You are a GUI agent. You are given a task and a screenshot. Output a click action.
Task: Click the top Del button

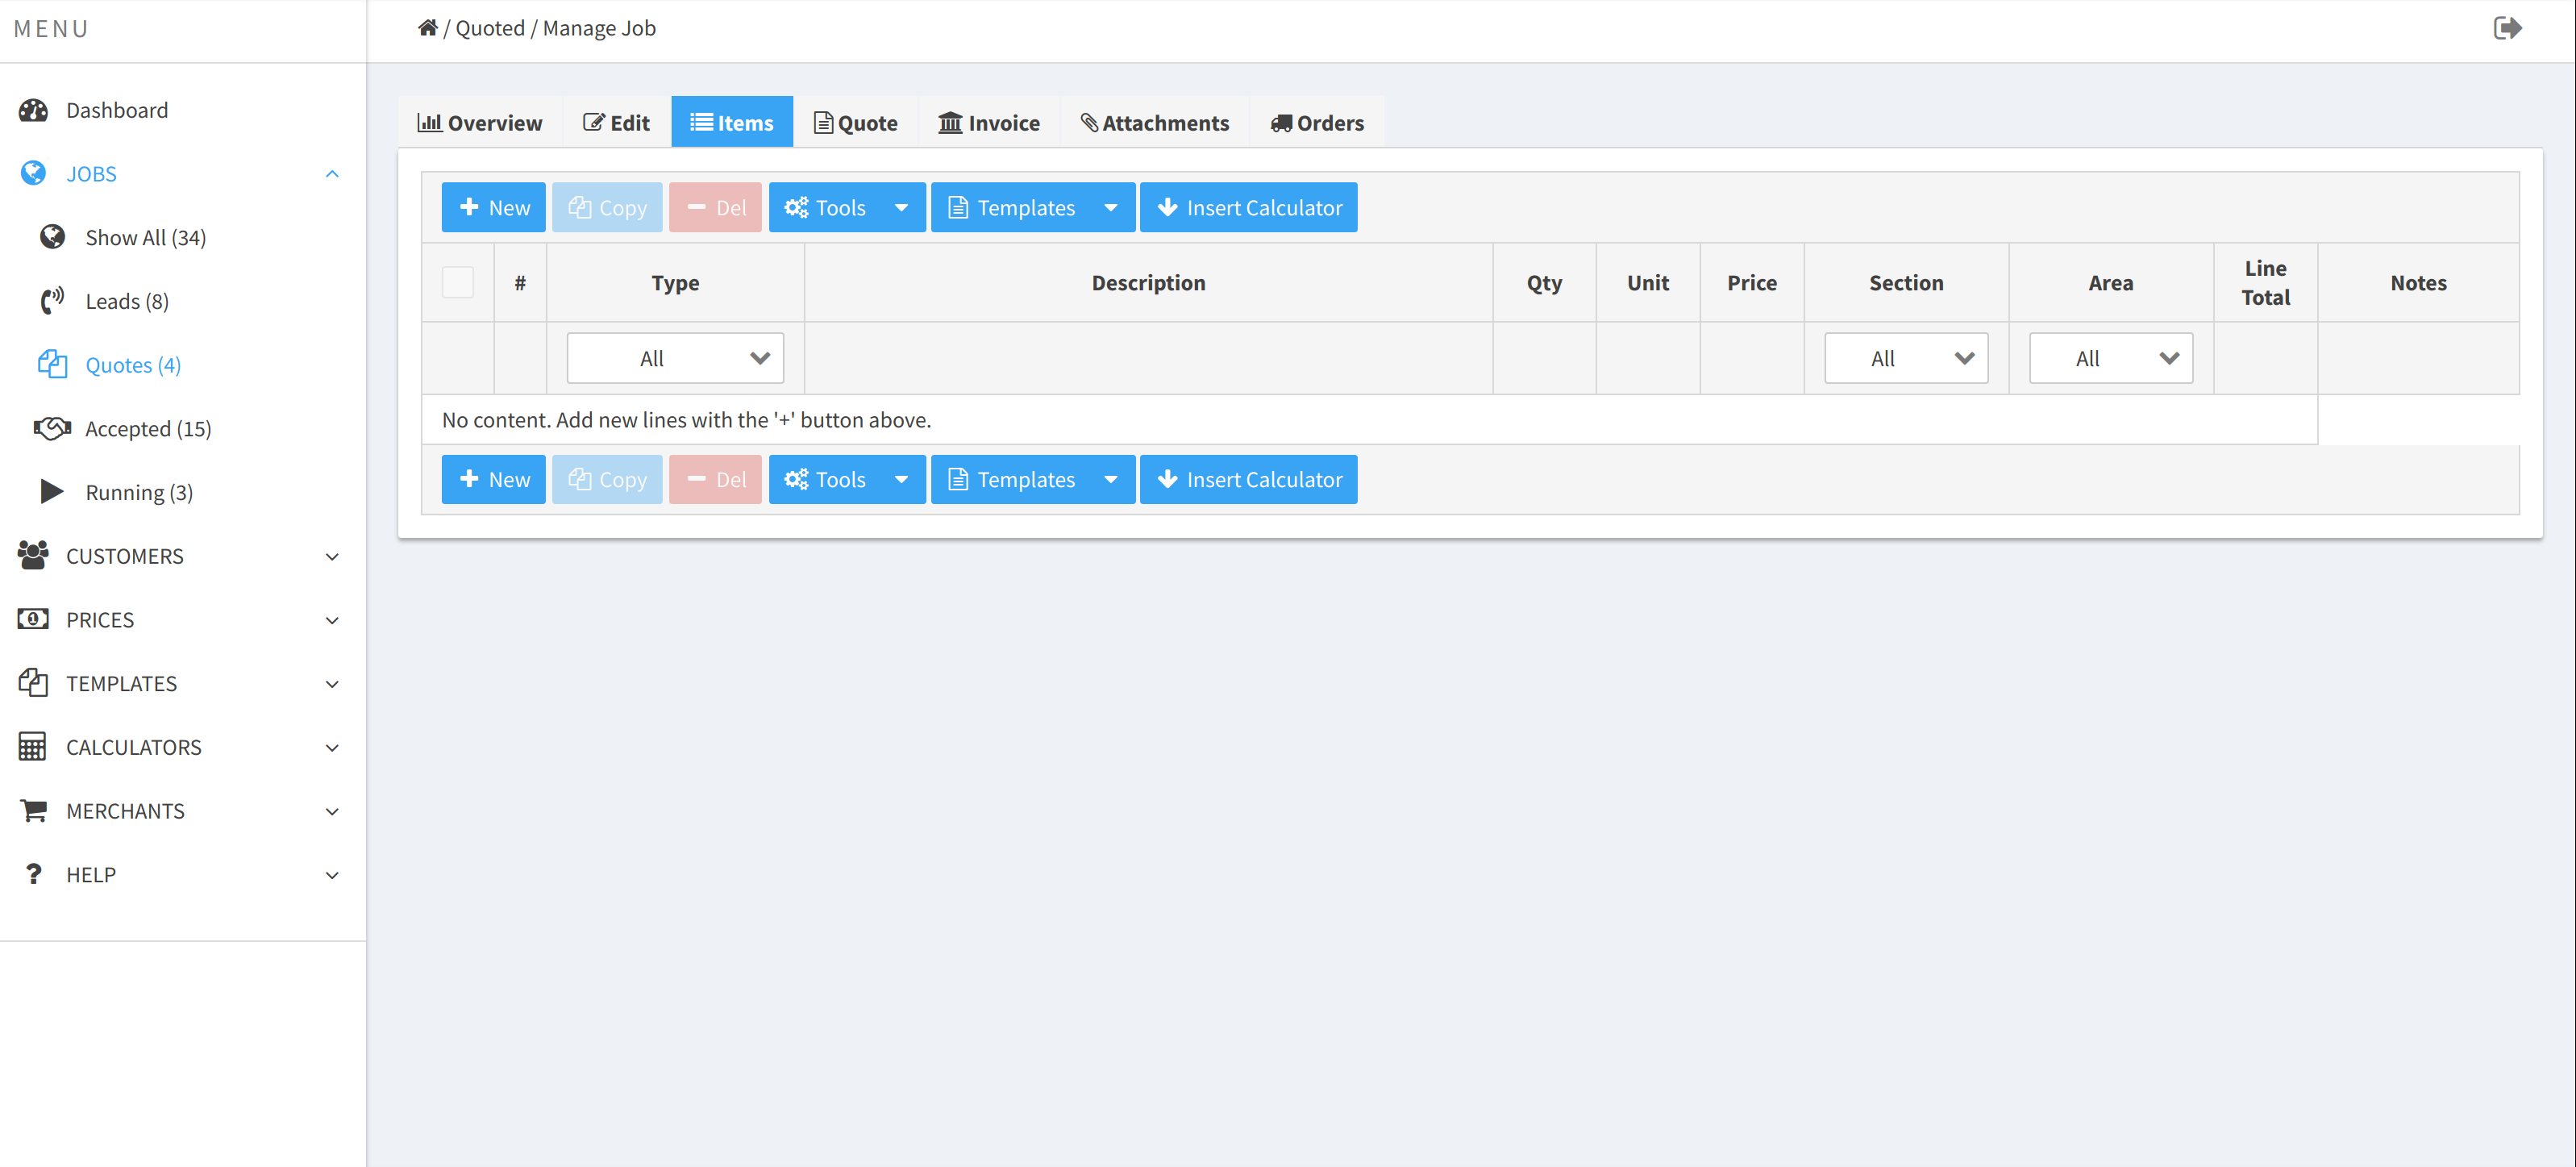point(716,208)
